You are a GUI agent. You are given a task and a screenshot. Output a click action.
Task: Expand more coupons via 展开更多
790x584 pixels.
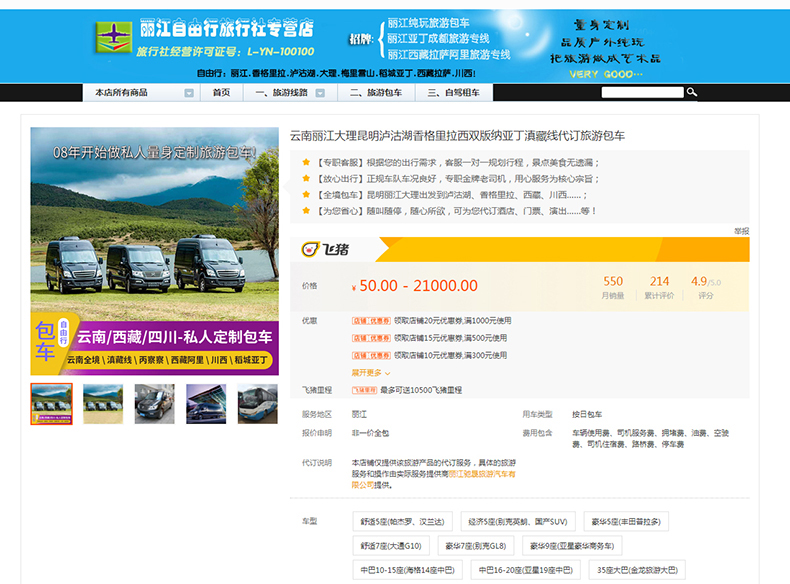(x=370, y=372)
